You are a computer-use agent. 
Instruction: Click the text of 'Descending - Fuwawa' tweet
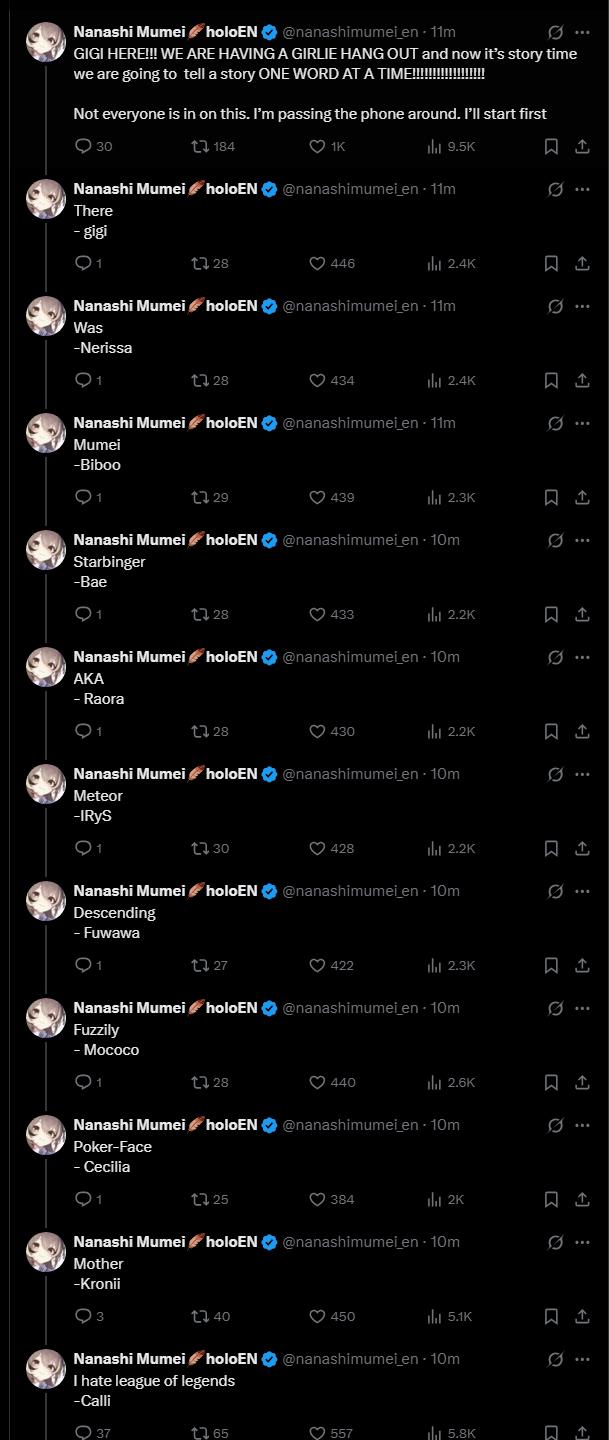[114, 912]
